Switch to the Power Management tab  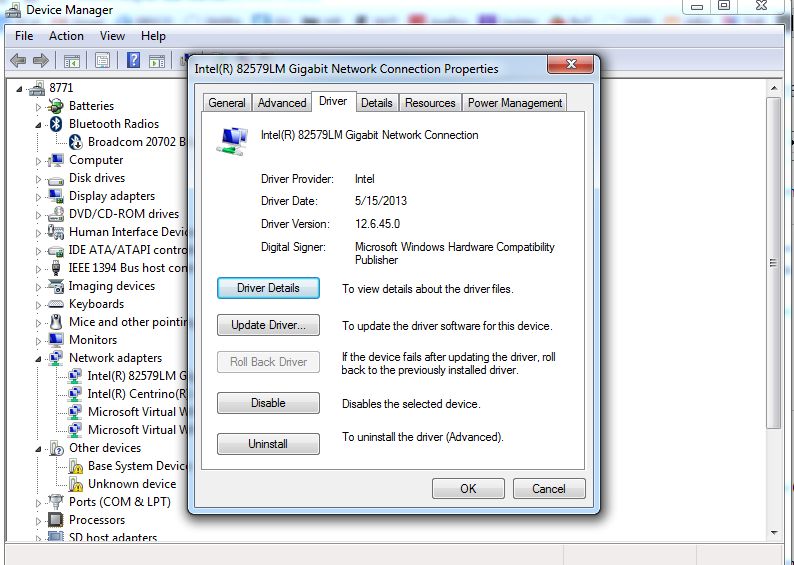coord(514,103)
